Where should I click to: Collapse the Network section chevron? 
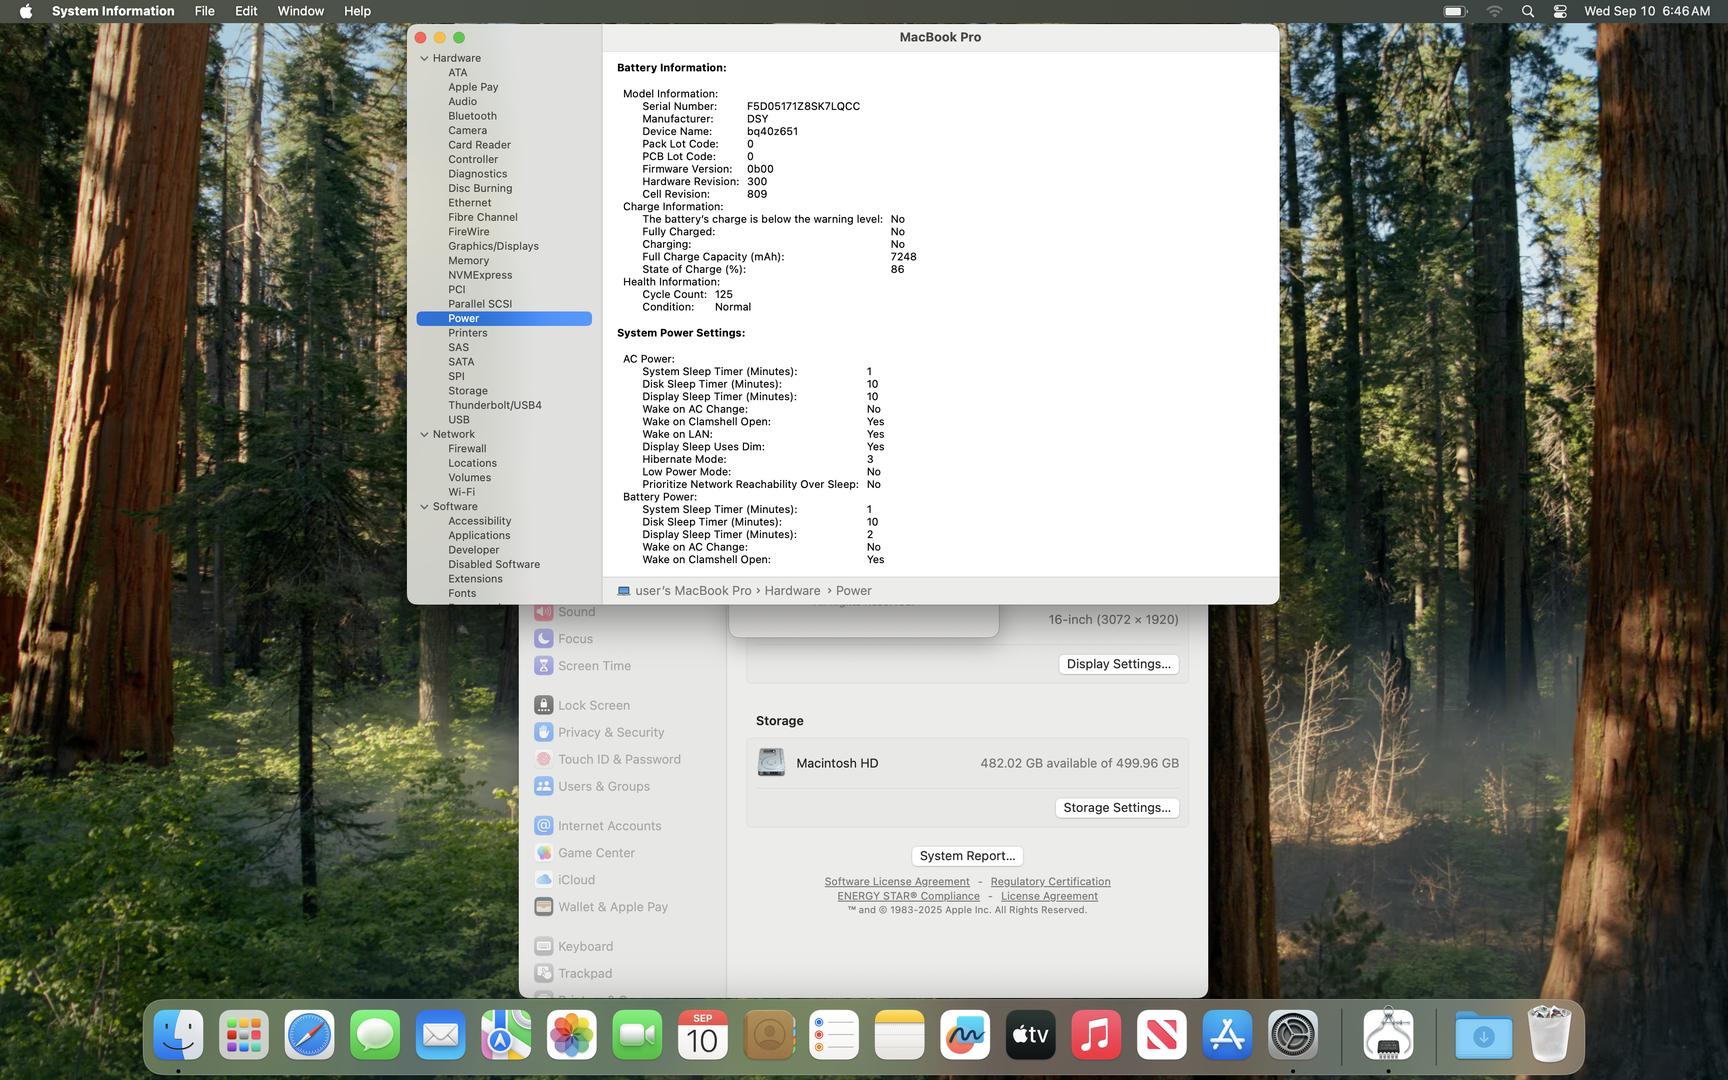click(x=424, y=434)
